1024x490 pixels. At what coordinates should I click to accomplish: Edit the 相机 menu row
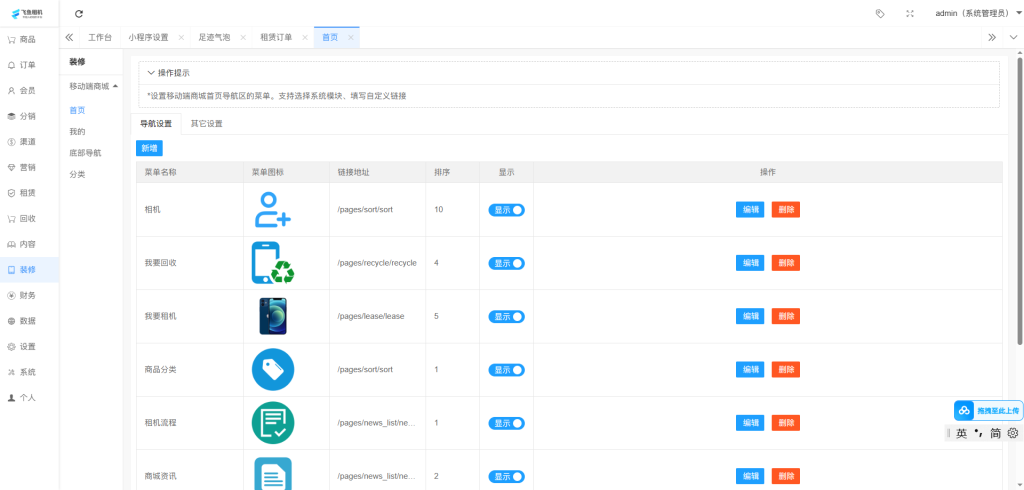pos(750,210)
